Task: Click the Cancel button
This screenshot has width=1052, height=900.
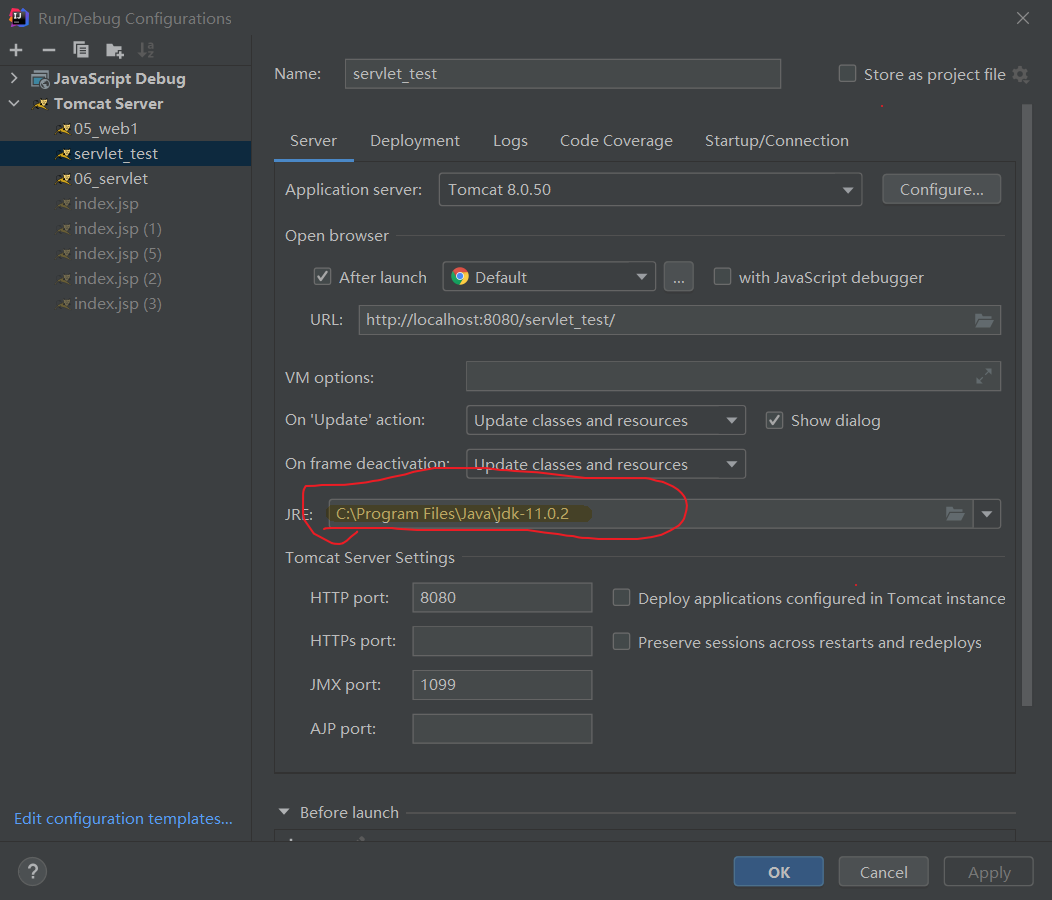Action: [x=884, y=872]
